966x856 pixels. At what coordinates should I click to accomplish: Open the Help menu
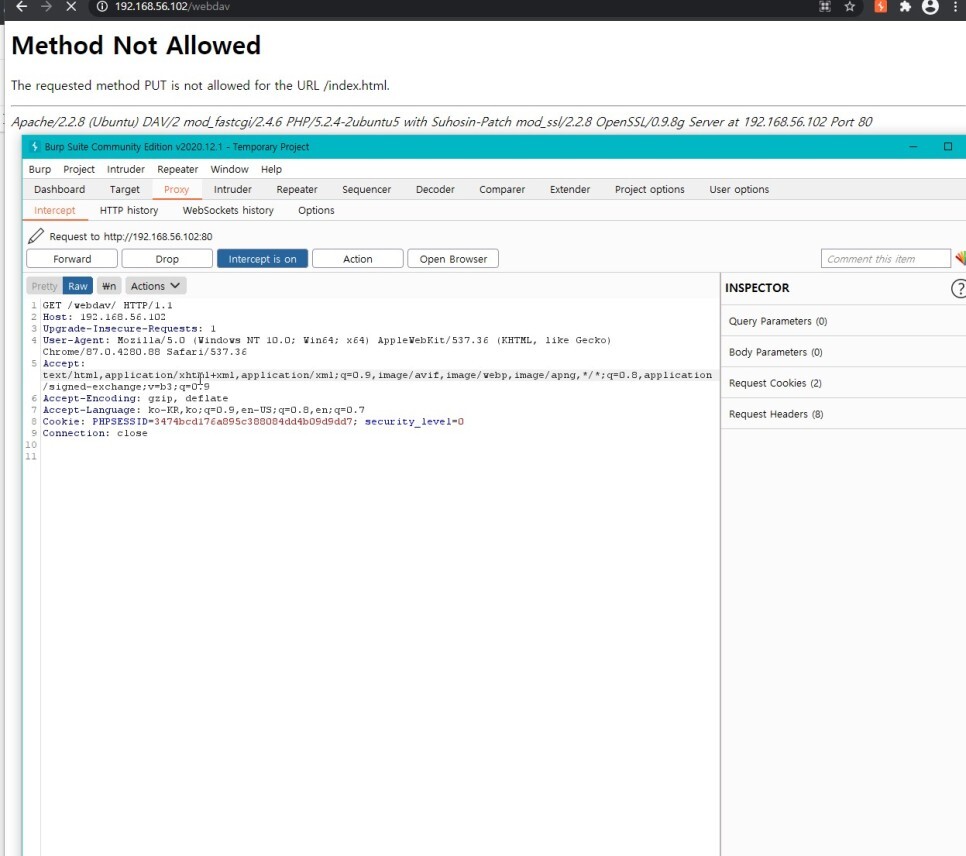click(x=271, y=169)
